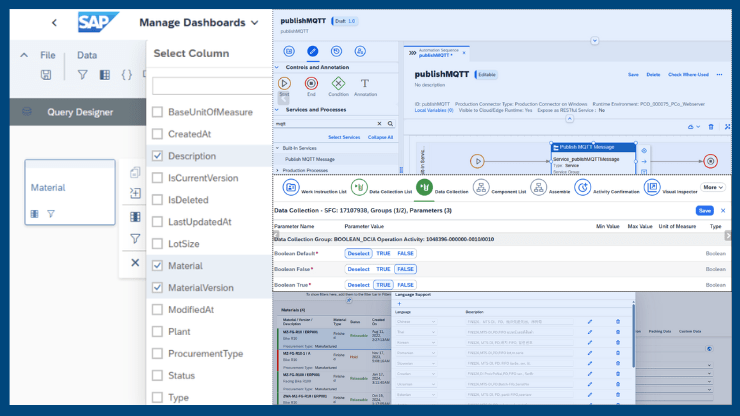Clear the mqtt search with its X icon
Image resolution: width=740 pixels, height=416 pixels.
379,124
